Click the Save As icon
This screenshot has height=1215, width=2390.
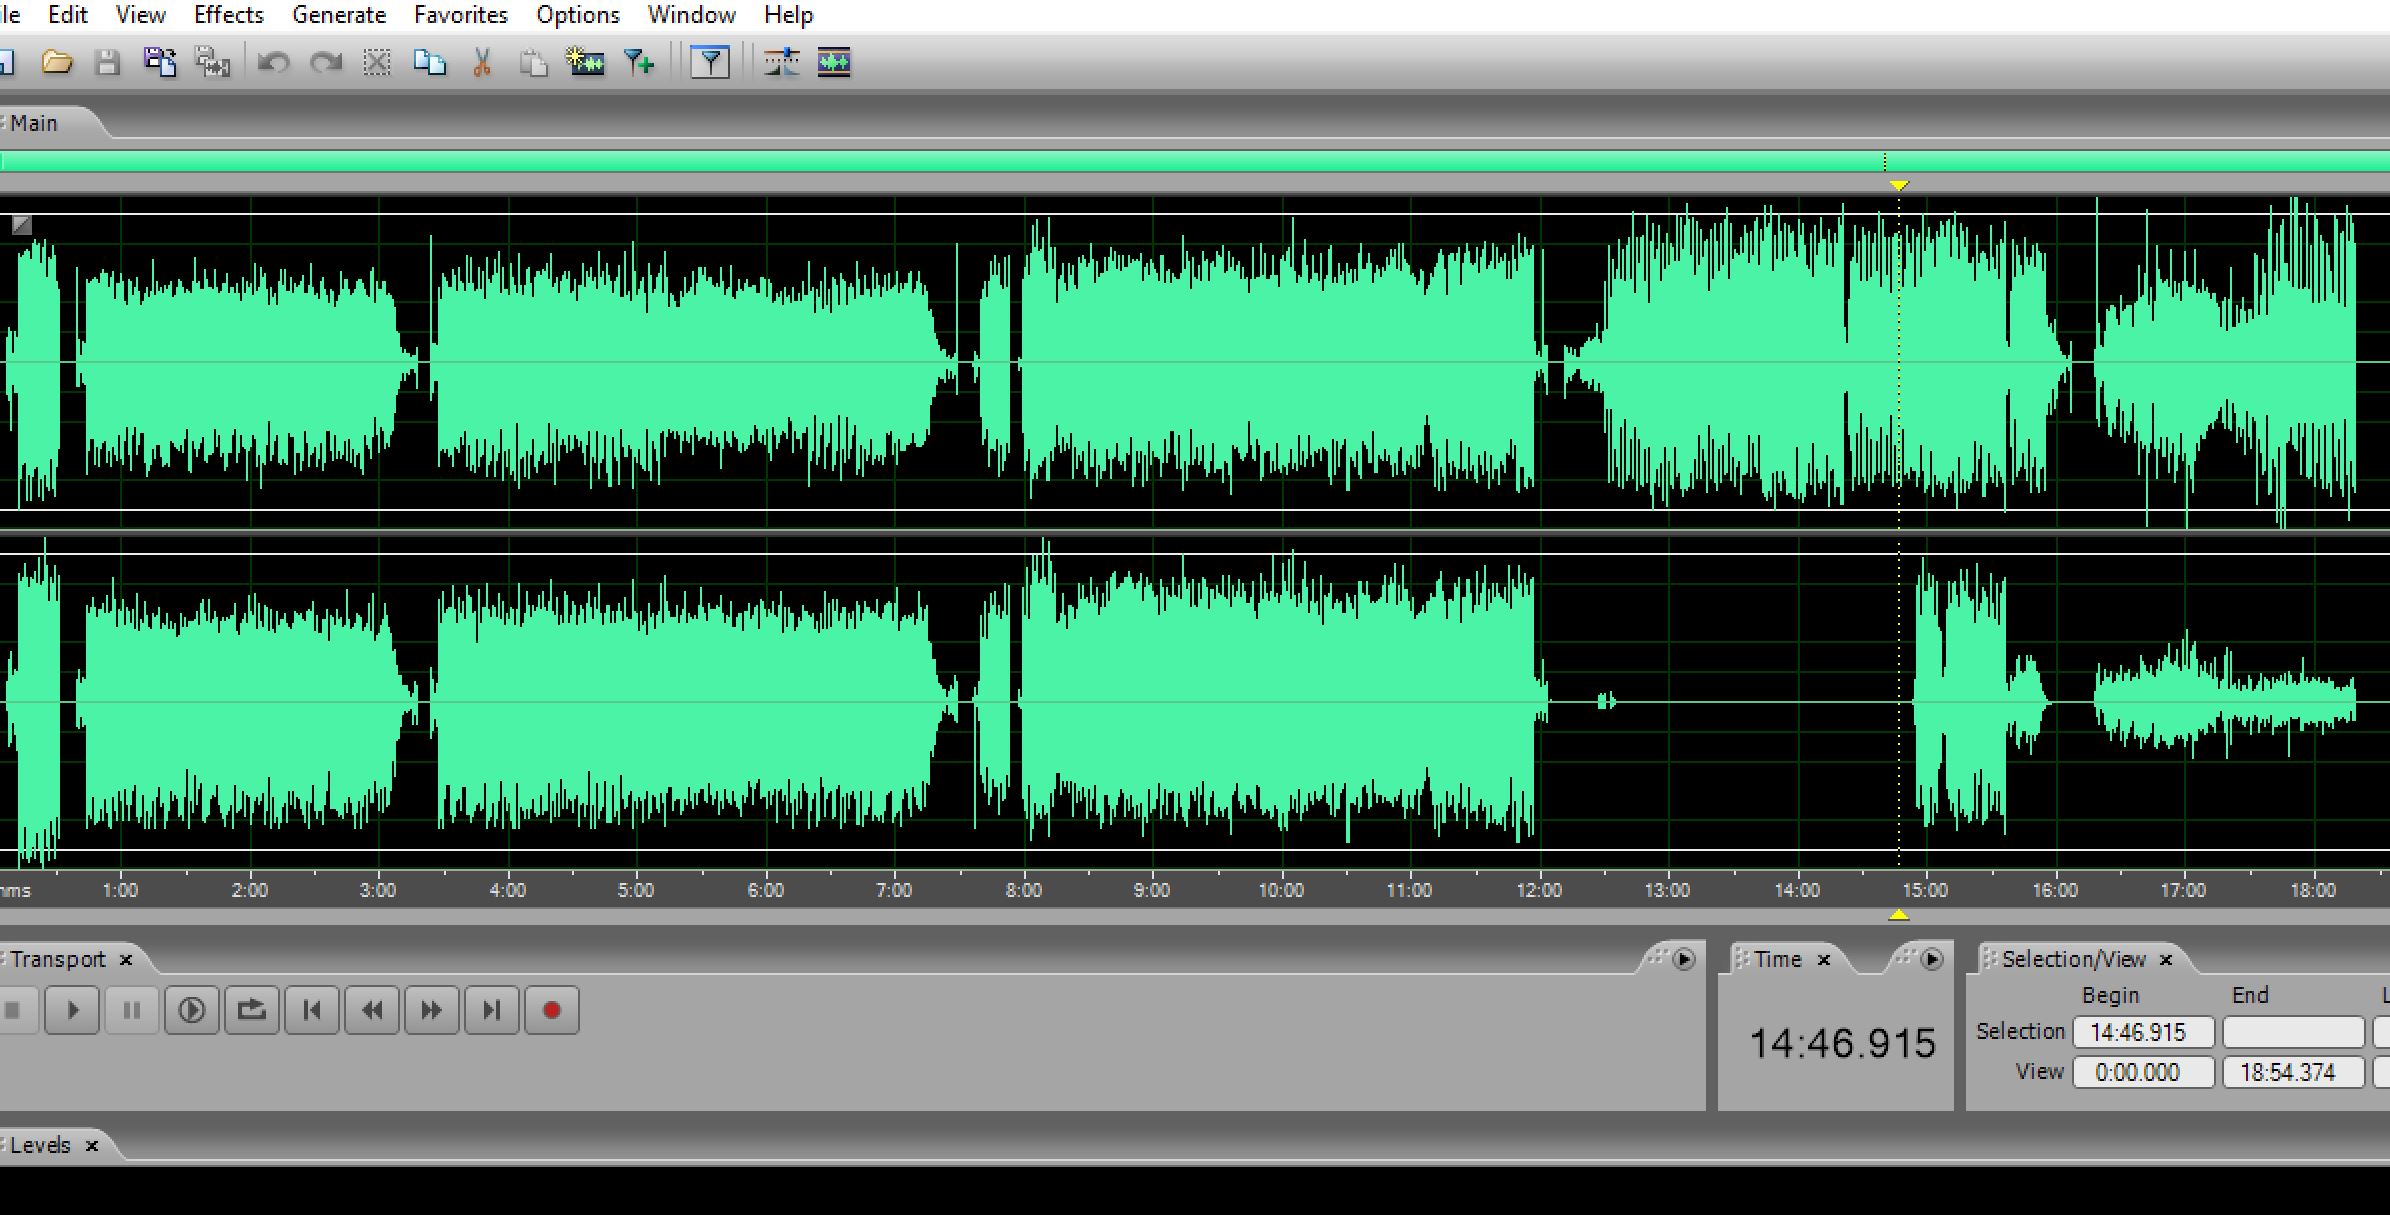click(160, 63)
